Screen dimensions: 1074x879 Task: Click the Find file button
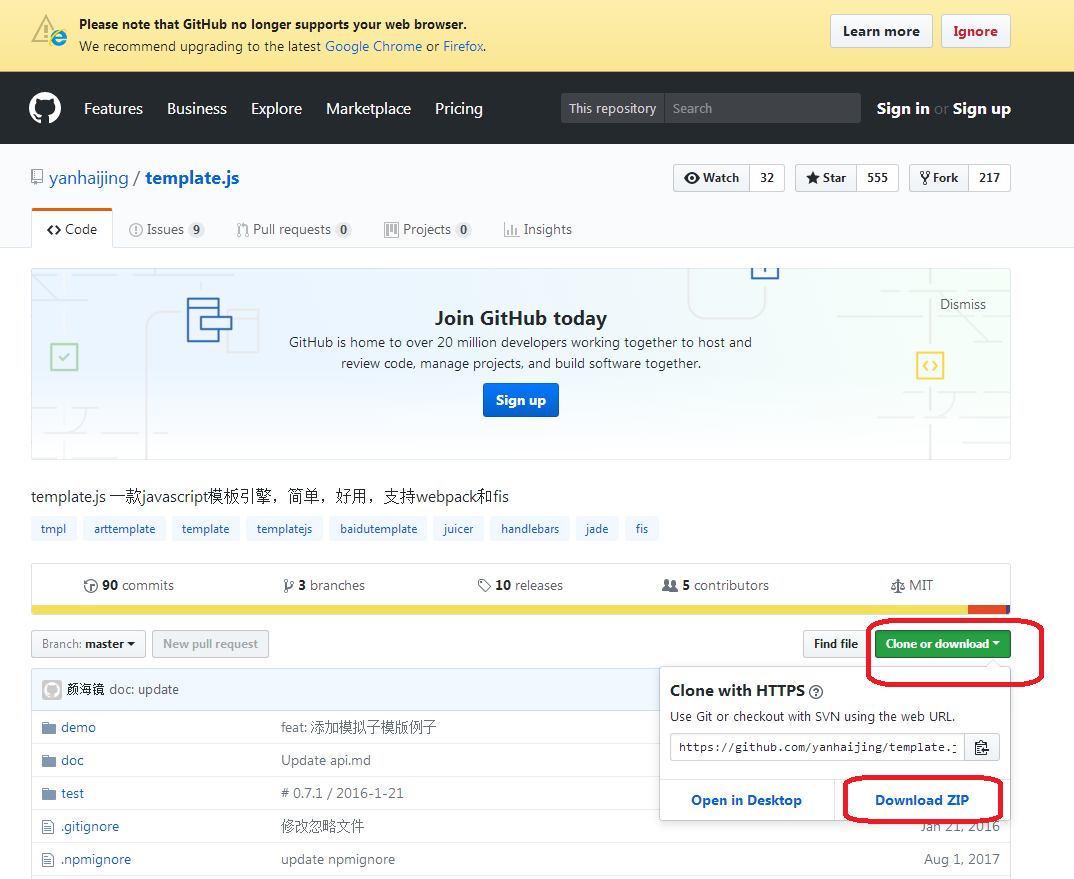[836, 644]
